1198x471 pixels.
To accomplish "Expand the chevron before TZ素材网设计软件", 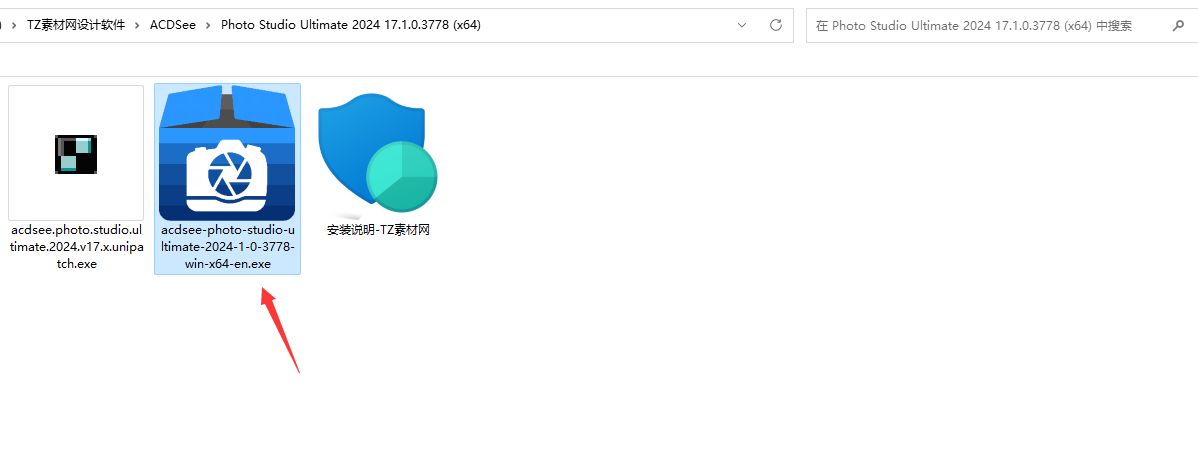I will 15,25.
